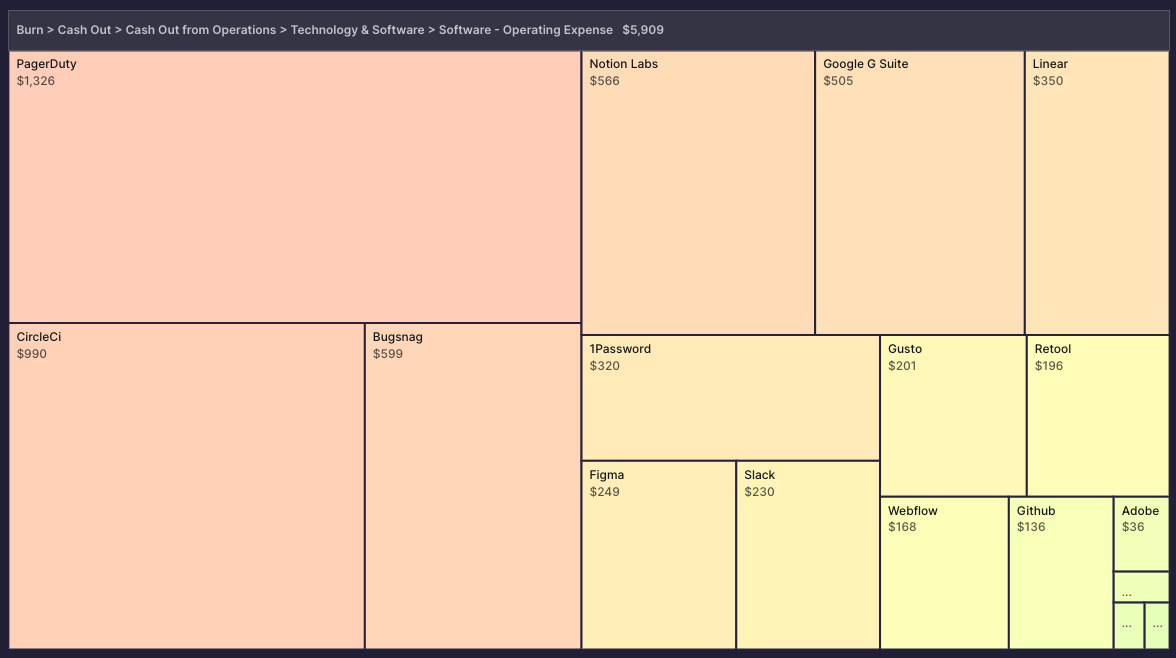Open the Retool expense block

pos(1097,416)
